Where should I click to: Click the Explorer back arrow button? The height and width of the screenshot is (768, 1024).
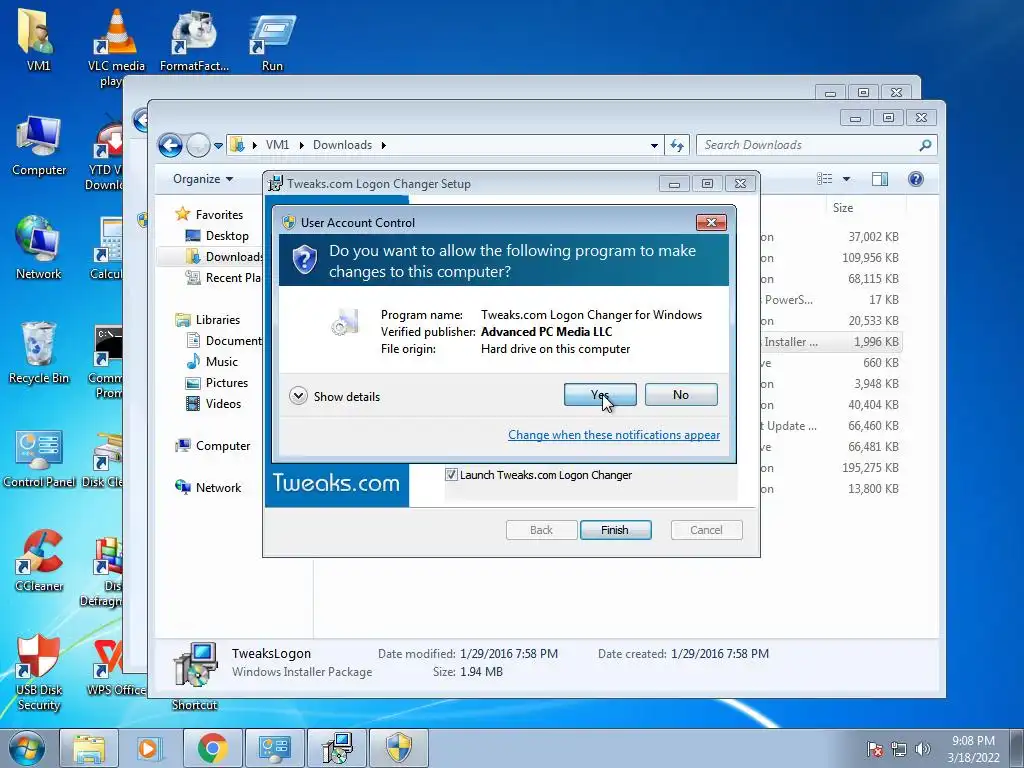(x=170, y=145)
